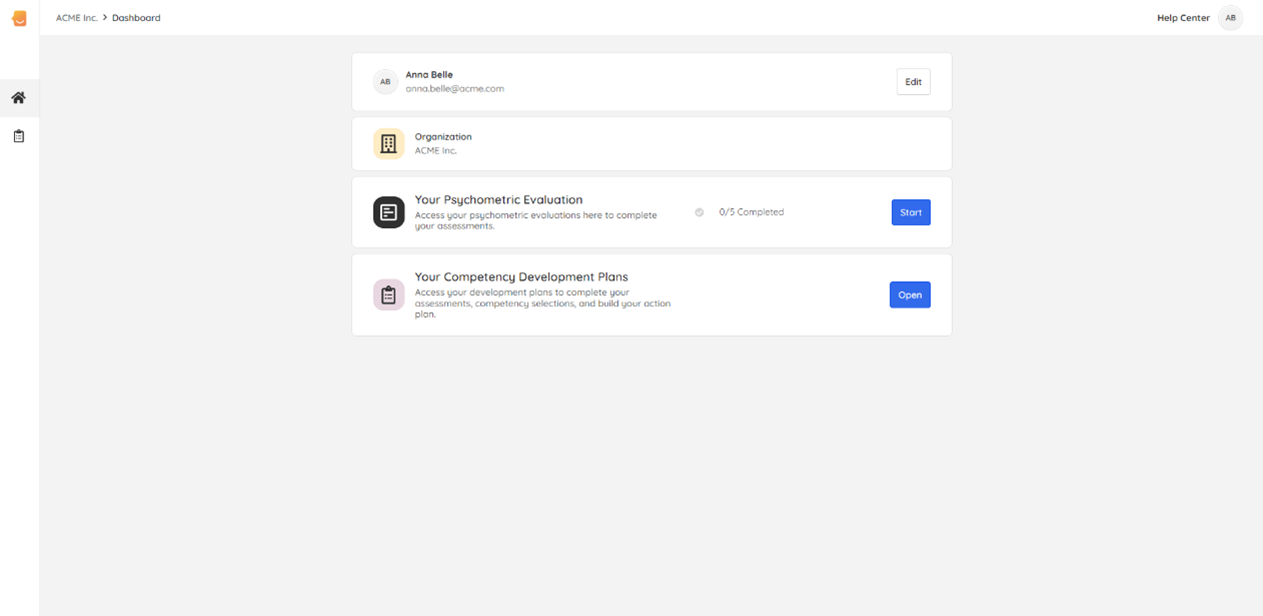Screen dimensions: 1263x616
Task: Go to ACME Inc. breadcrumb
Action: (x=77, y=18)
